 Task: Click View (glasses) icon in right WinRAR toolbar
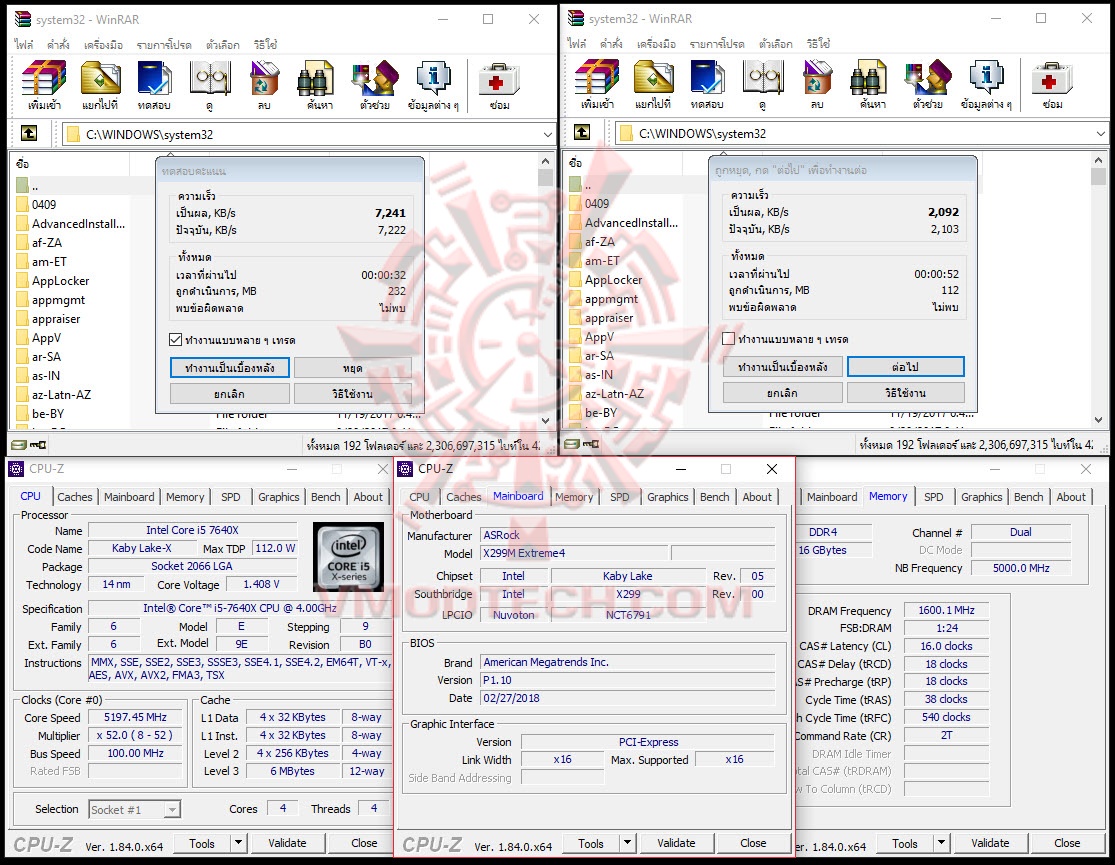(x=763, y=85)
